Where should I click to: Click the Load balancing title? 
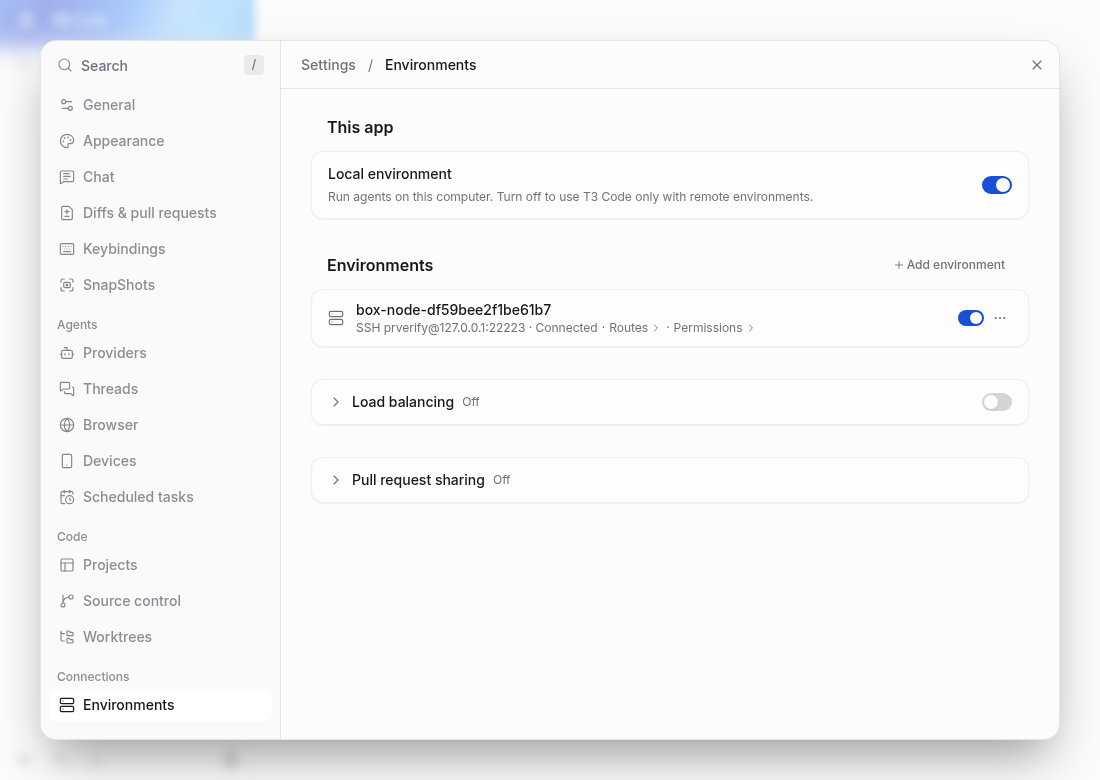tap(403, 402)
